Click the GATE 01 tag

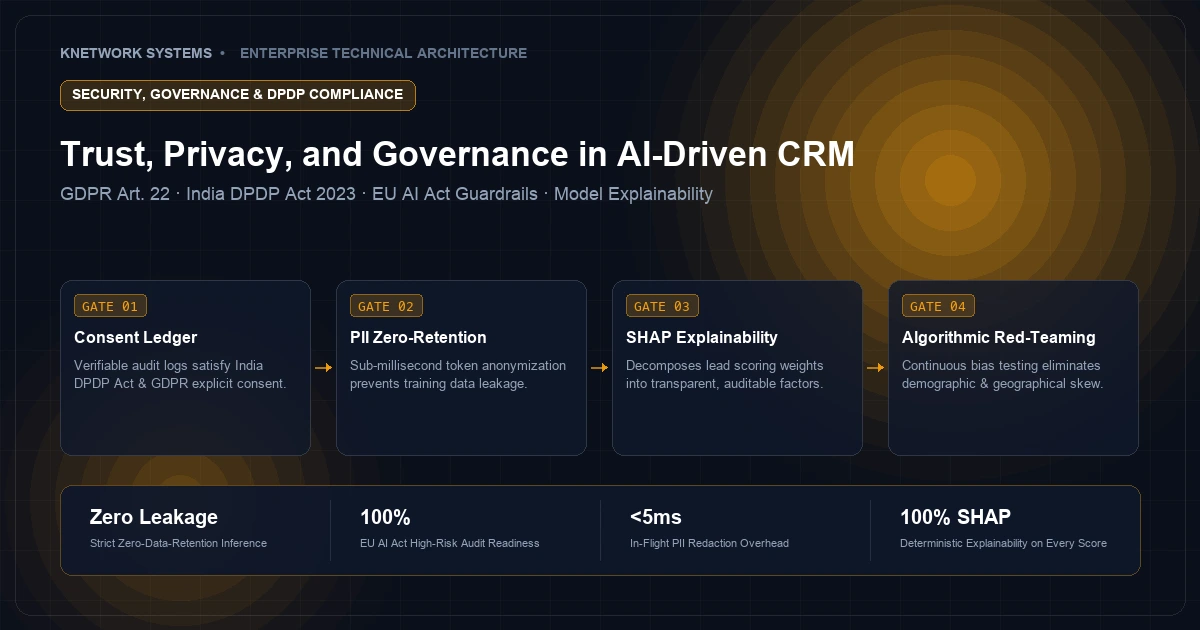[110, 306]
